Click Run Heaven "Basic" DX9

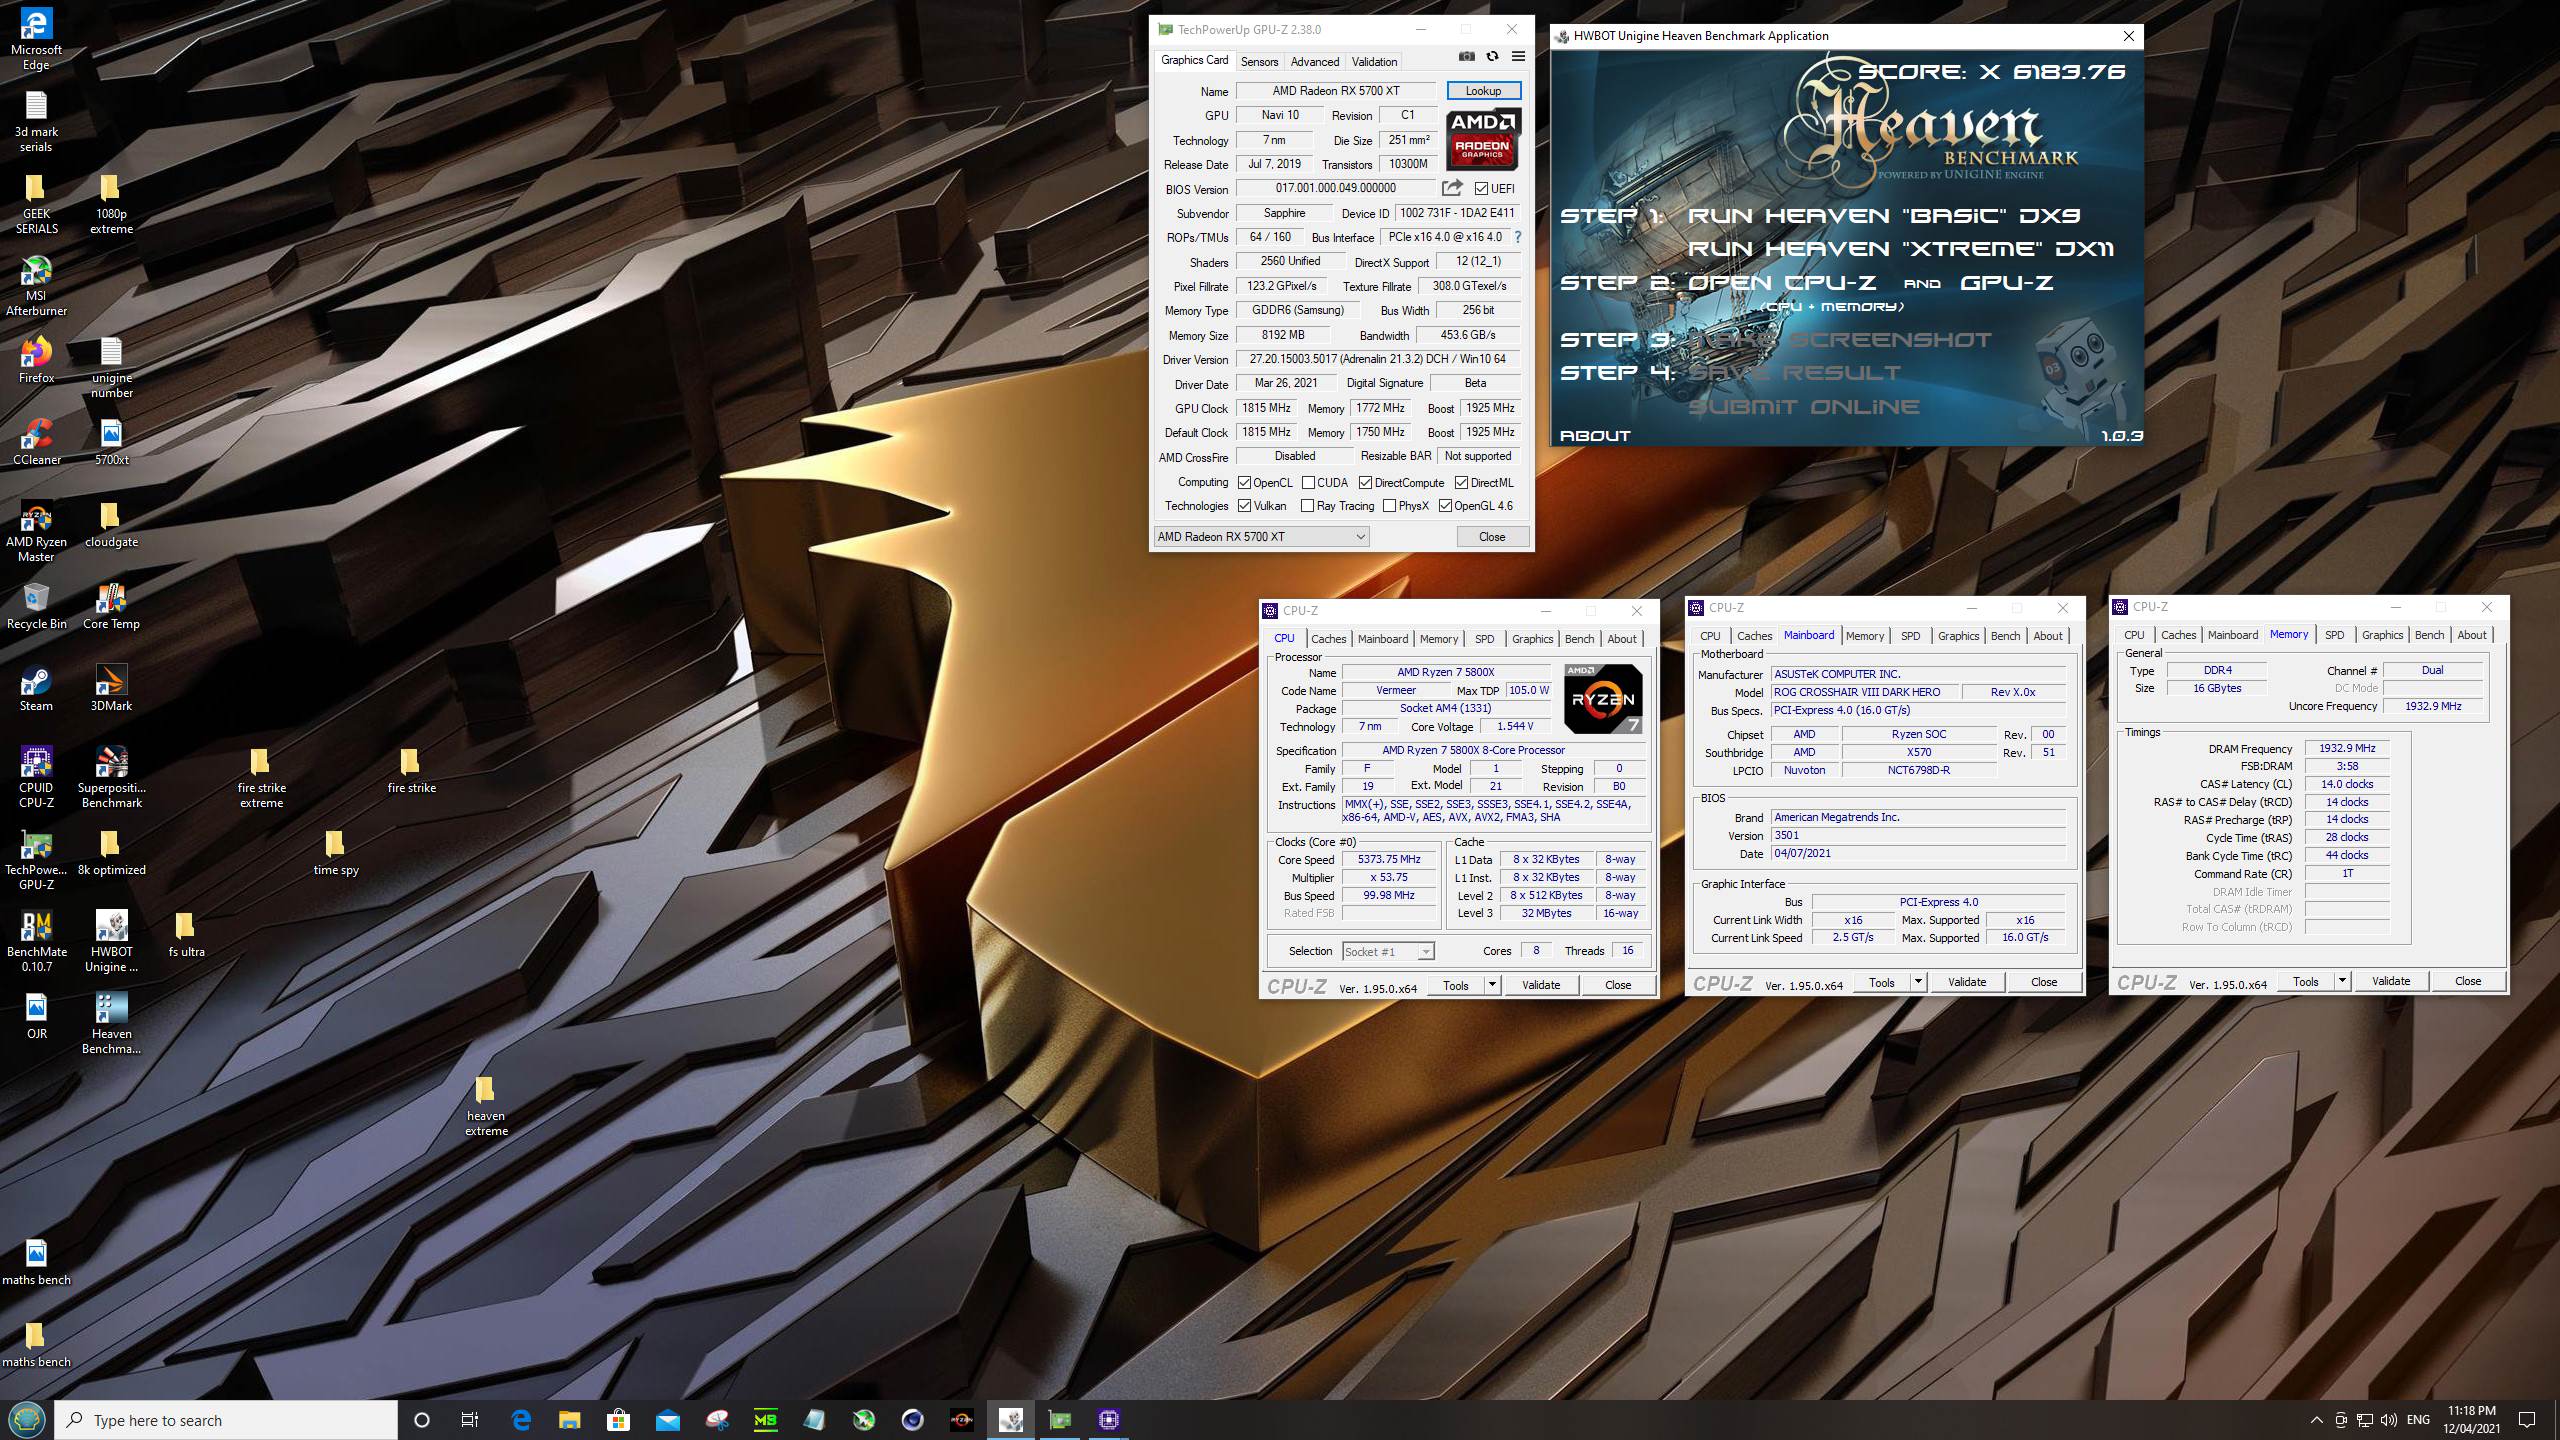click(1884, 216)
